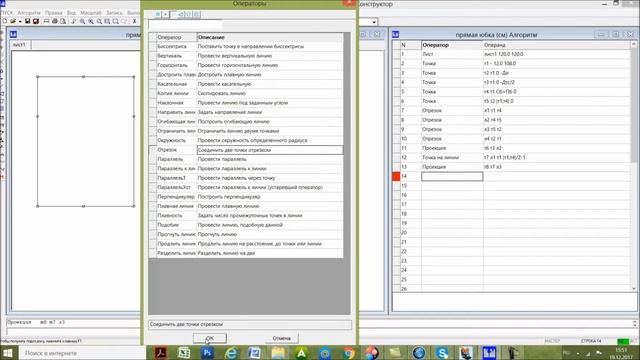Open the Вид menu
Viewport: 640px width, 360px height.
point(71,13)
